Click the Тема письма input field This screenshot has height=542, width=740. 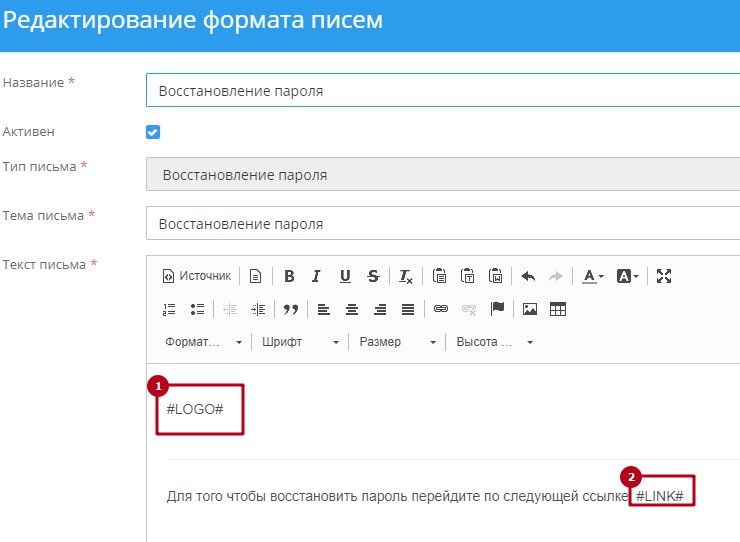(x=443, y=223)
